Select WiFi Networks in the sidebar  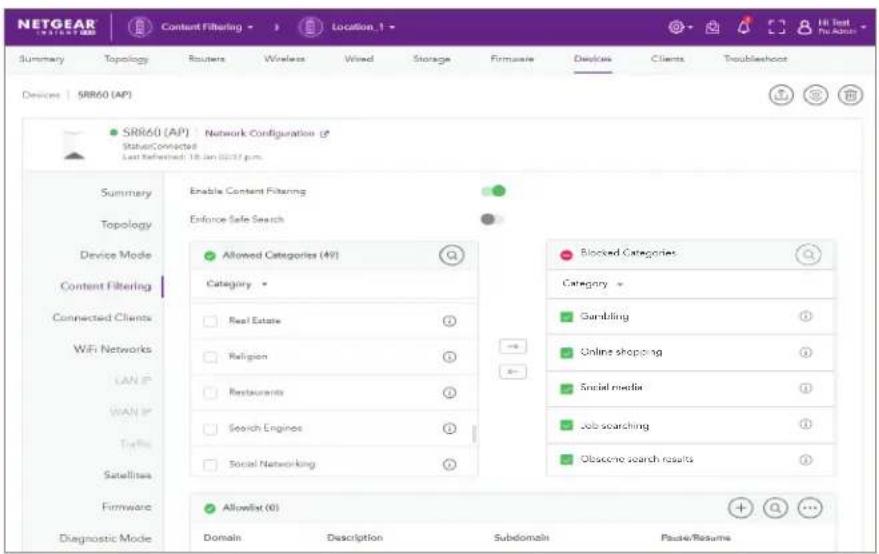coord(113,349)
